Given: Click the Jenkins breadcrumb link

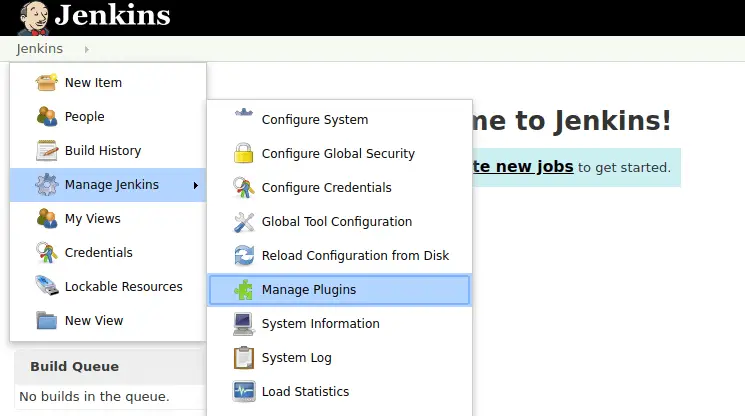Looking at the screenshot, I should [x=39, y=48].
